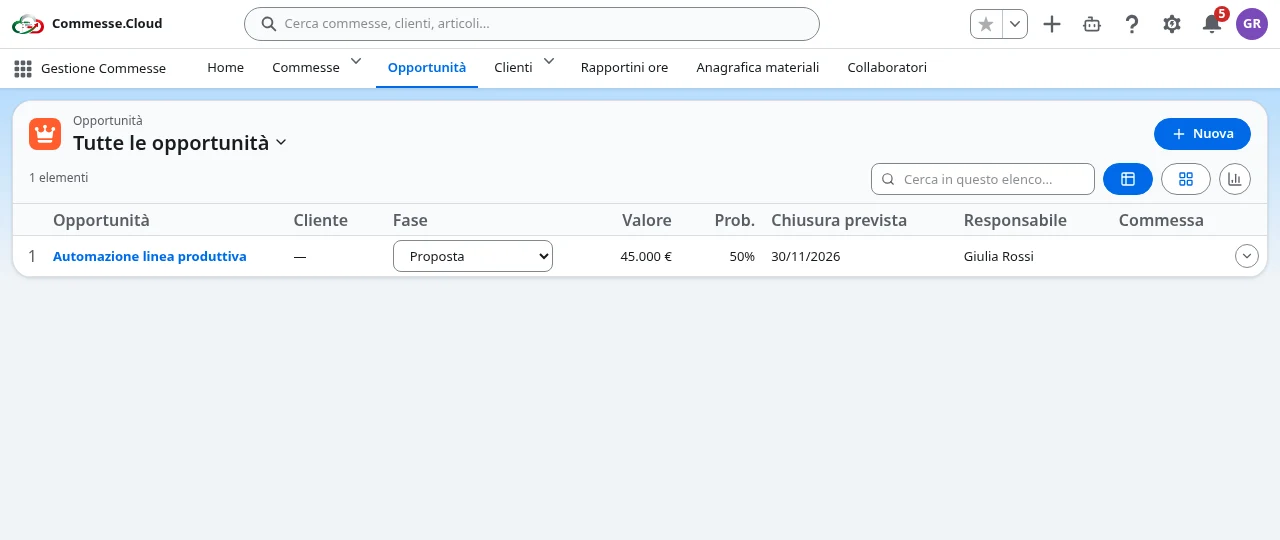
Task: Switch to kanban grid view icon
Action: [x=1186, y=179]
